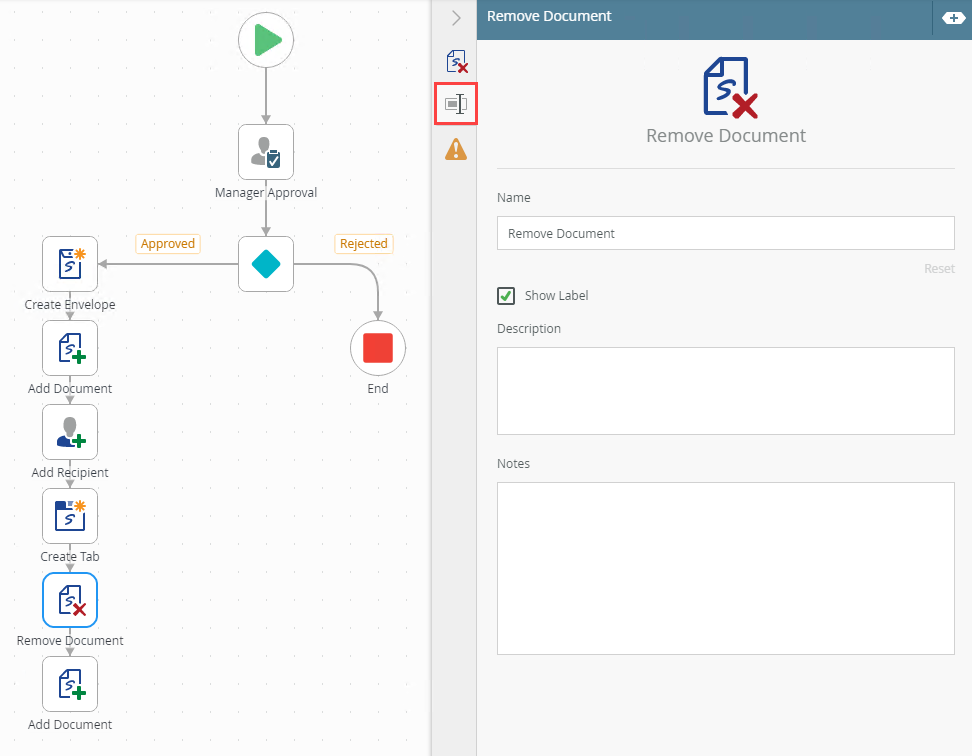
Task: Click the Rejected outcome label
Action: click(x=363, y=244)
